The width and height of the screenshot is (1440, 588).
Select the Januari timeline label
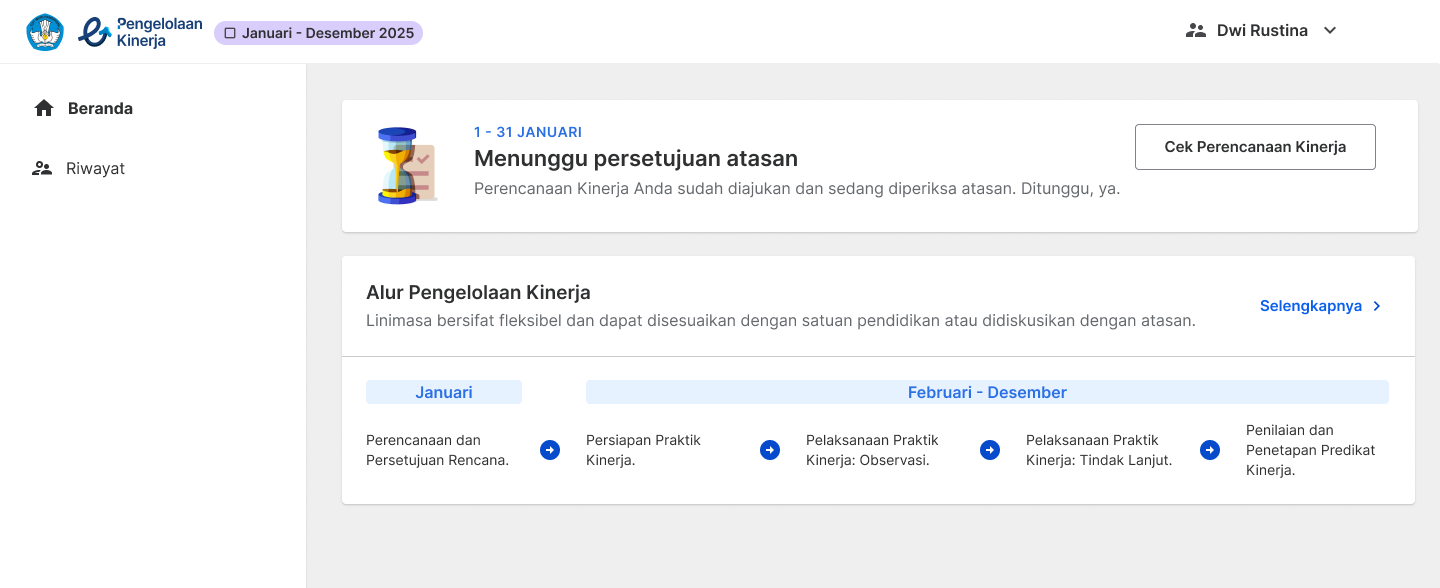[444, 392]
